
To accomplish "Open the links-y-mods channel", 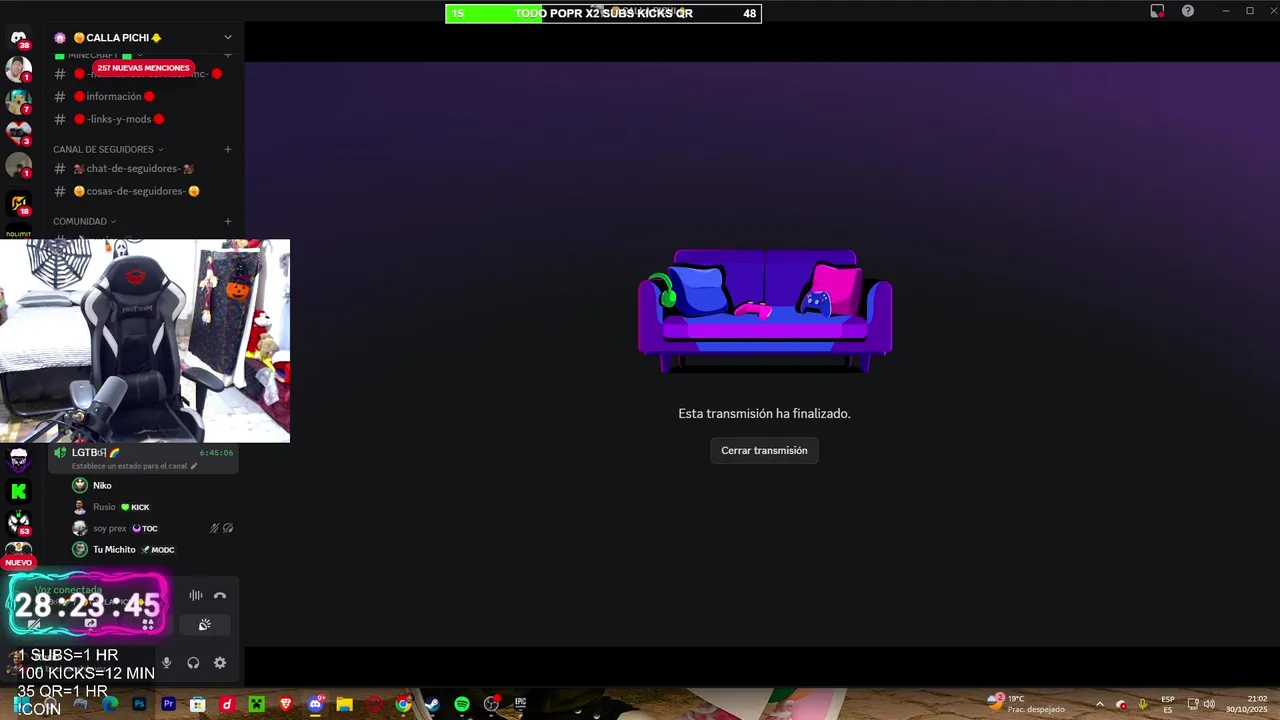I will 142,119.
